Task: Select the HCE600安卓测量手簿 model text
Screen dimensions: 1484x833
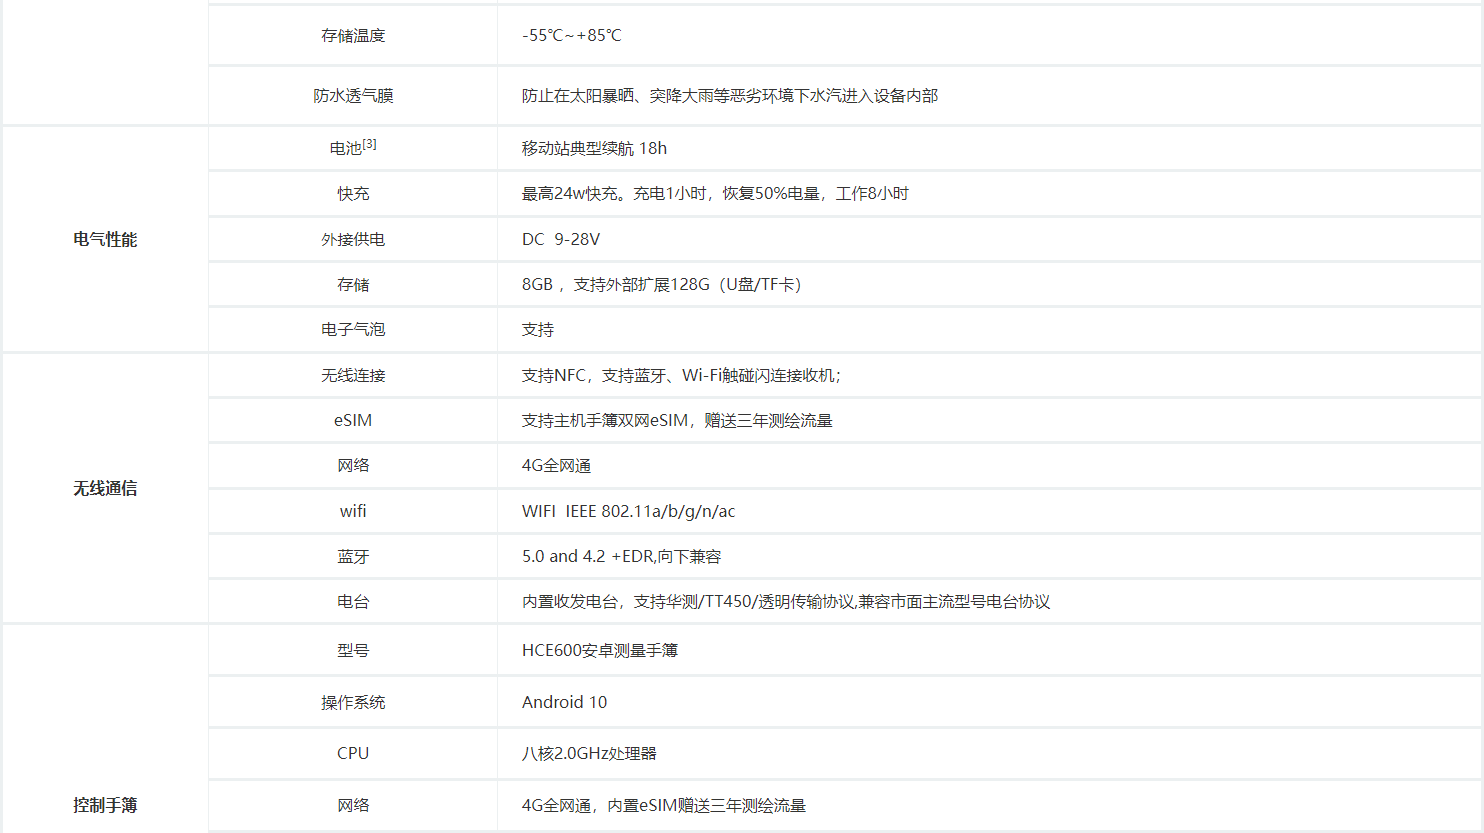Action: point(599,651)
